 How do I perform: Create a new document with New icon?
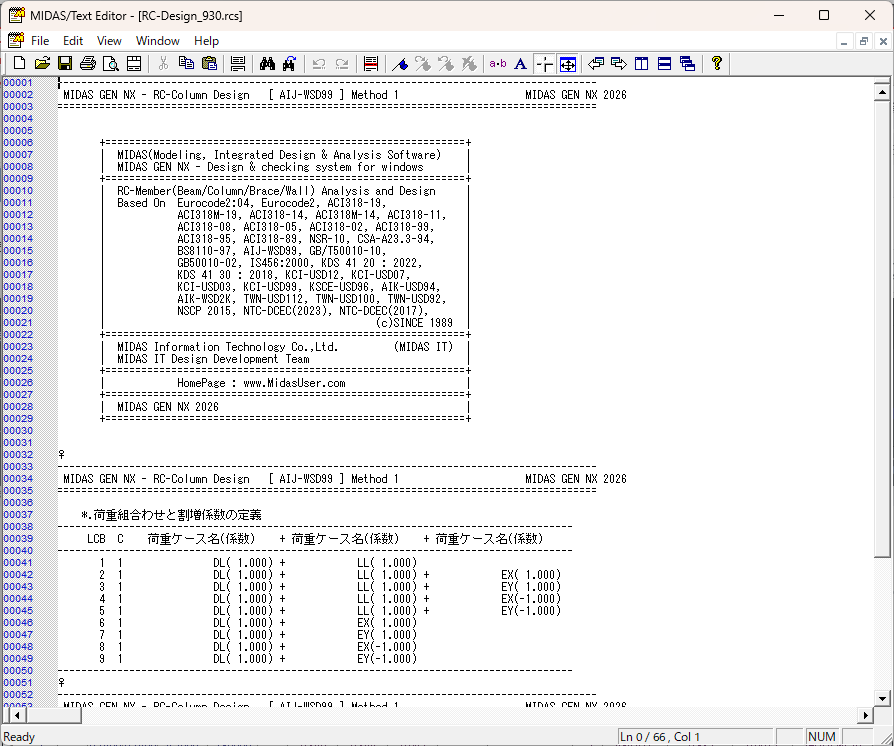coord(19,63)
